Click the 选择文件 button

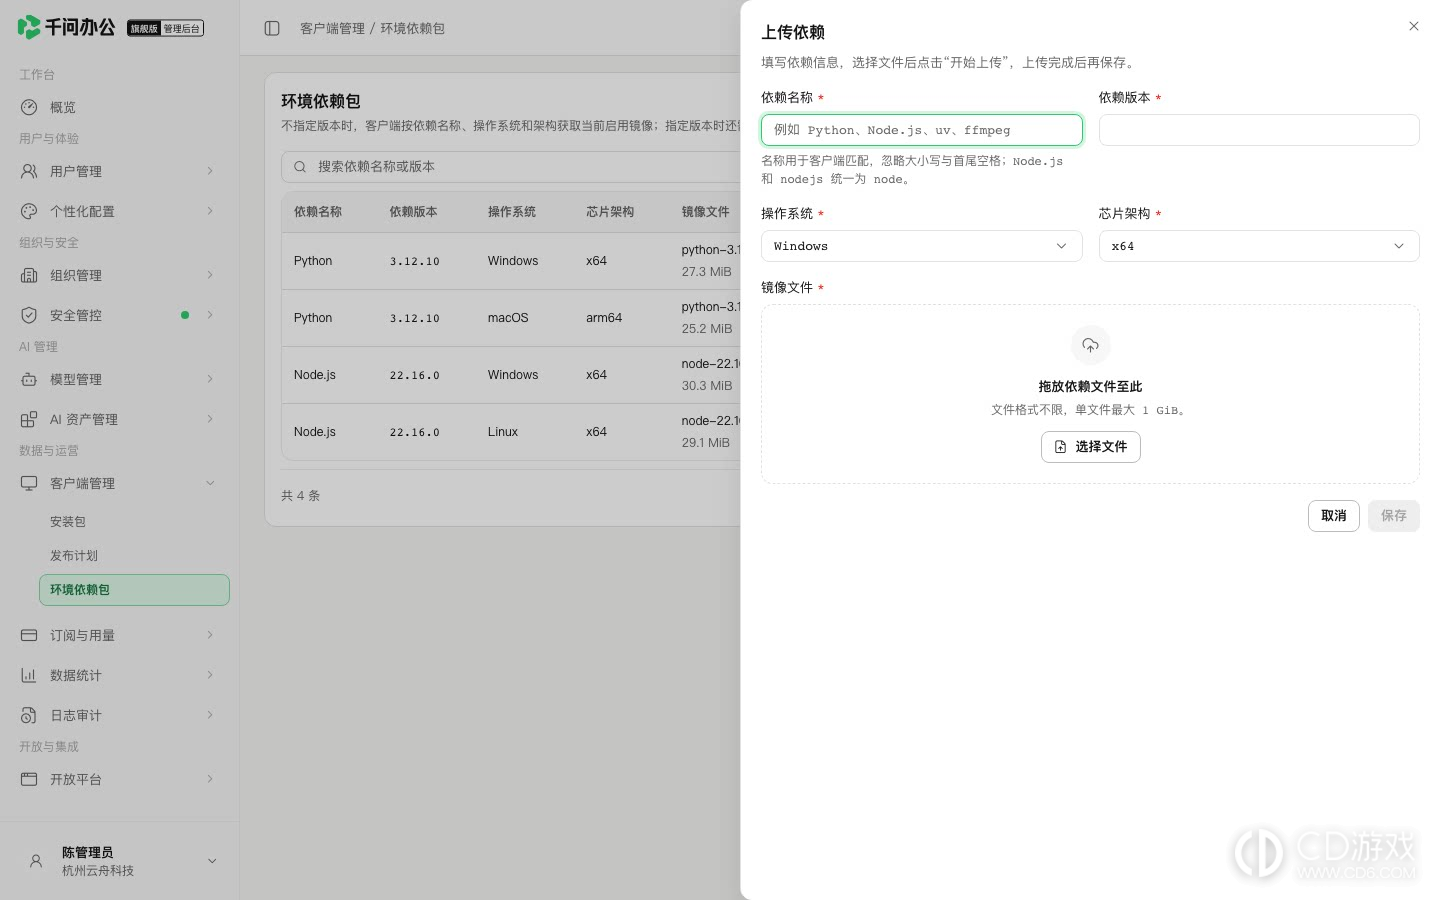(1090, 447)
